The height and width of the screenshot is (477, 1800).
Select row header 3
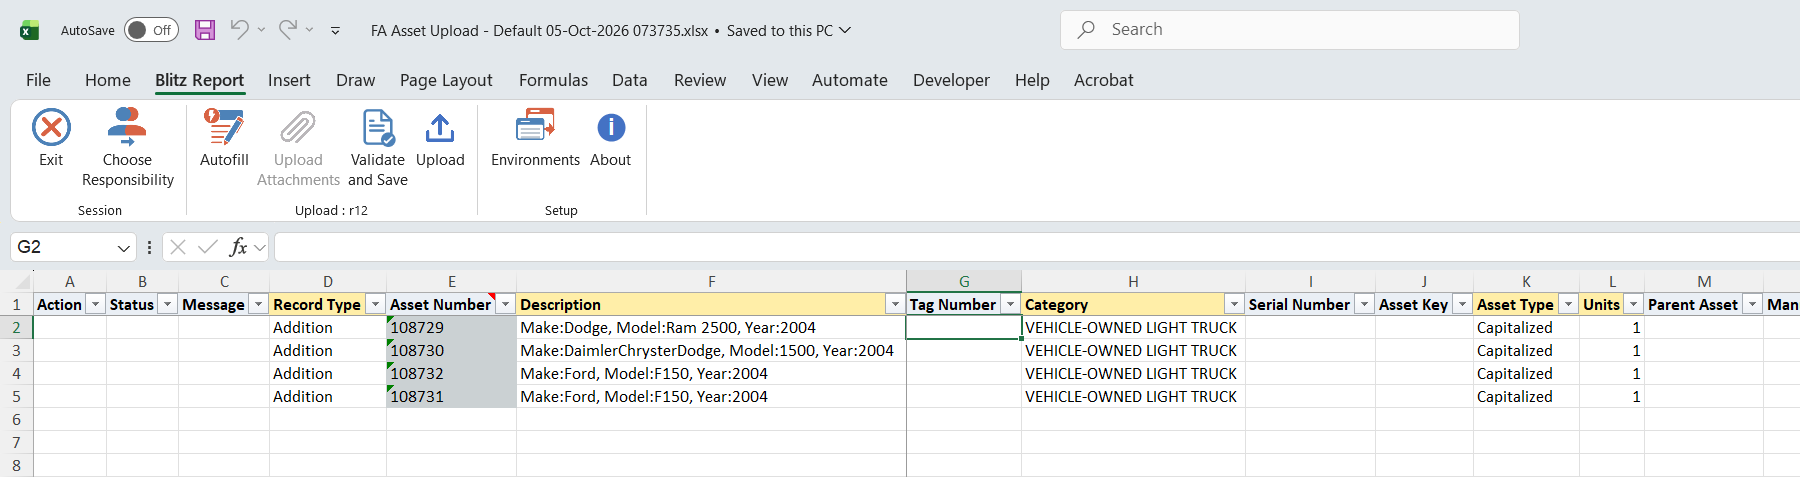pos(16,350)
